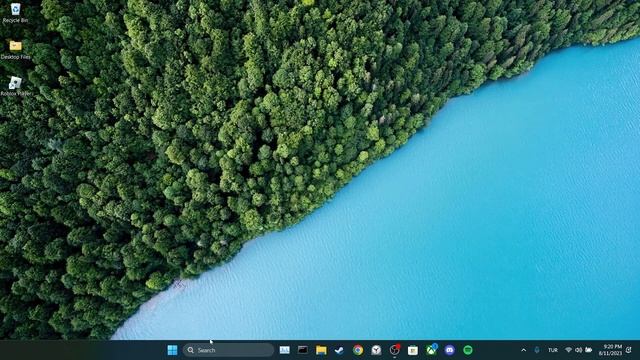The width and height of the screenshot is (640, 360).
Task: Select the Desktop Files folder icon
Action: click(x=16, y=49)
